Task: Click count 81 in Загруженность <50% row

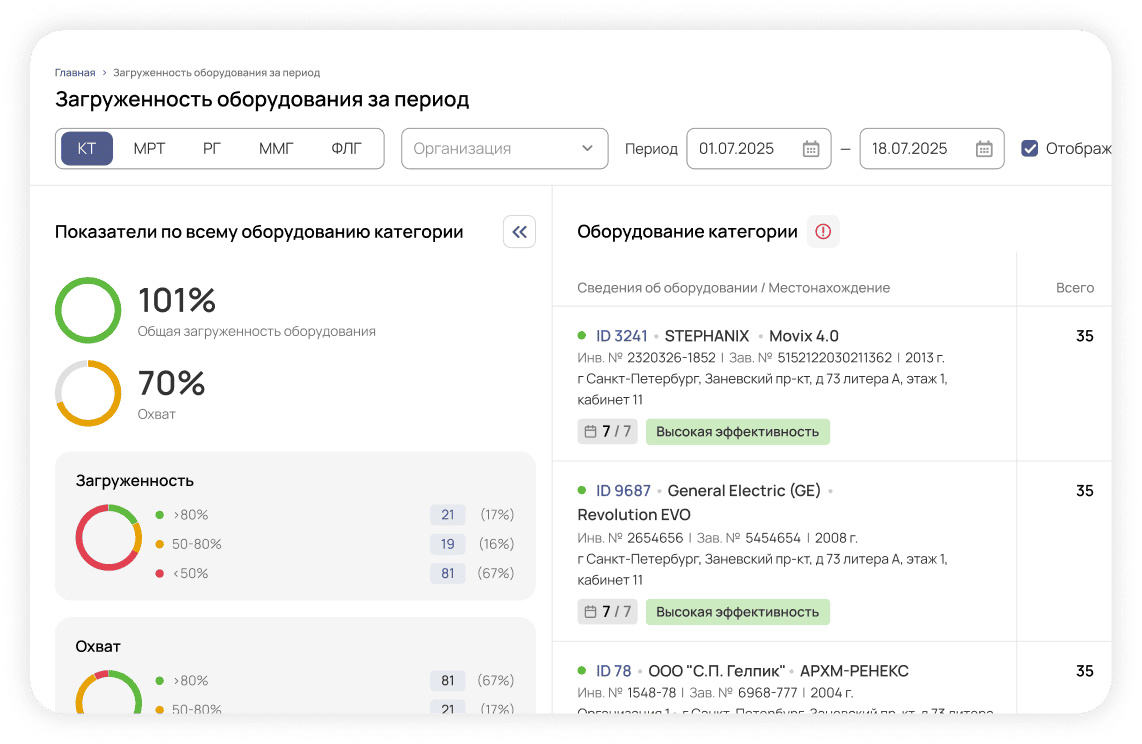Action: coord(448,574)
